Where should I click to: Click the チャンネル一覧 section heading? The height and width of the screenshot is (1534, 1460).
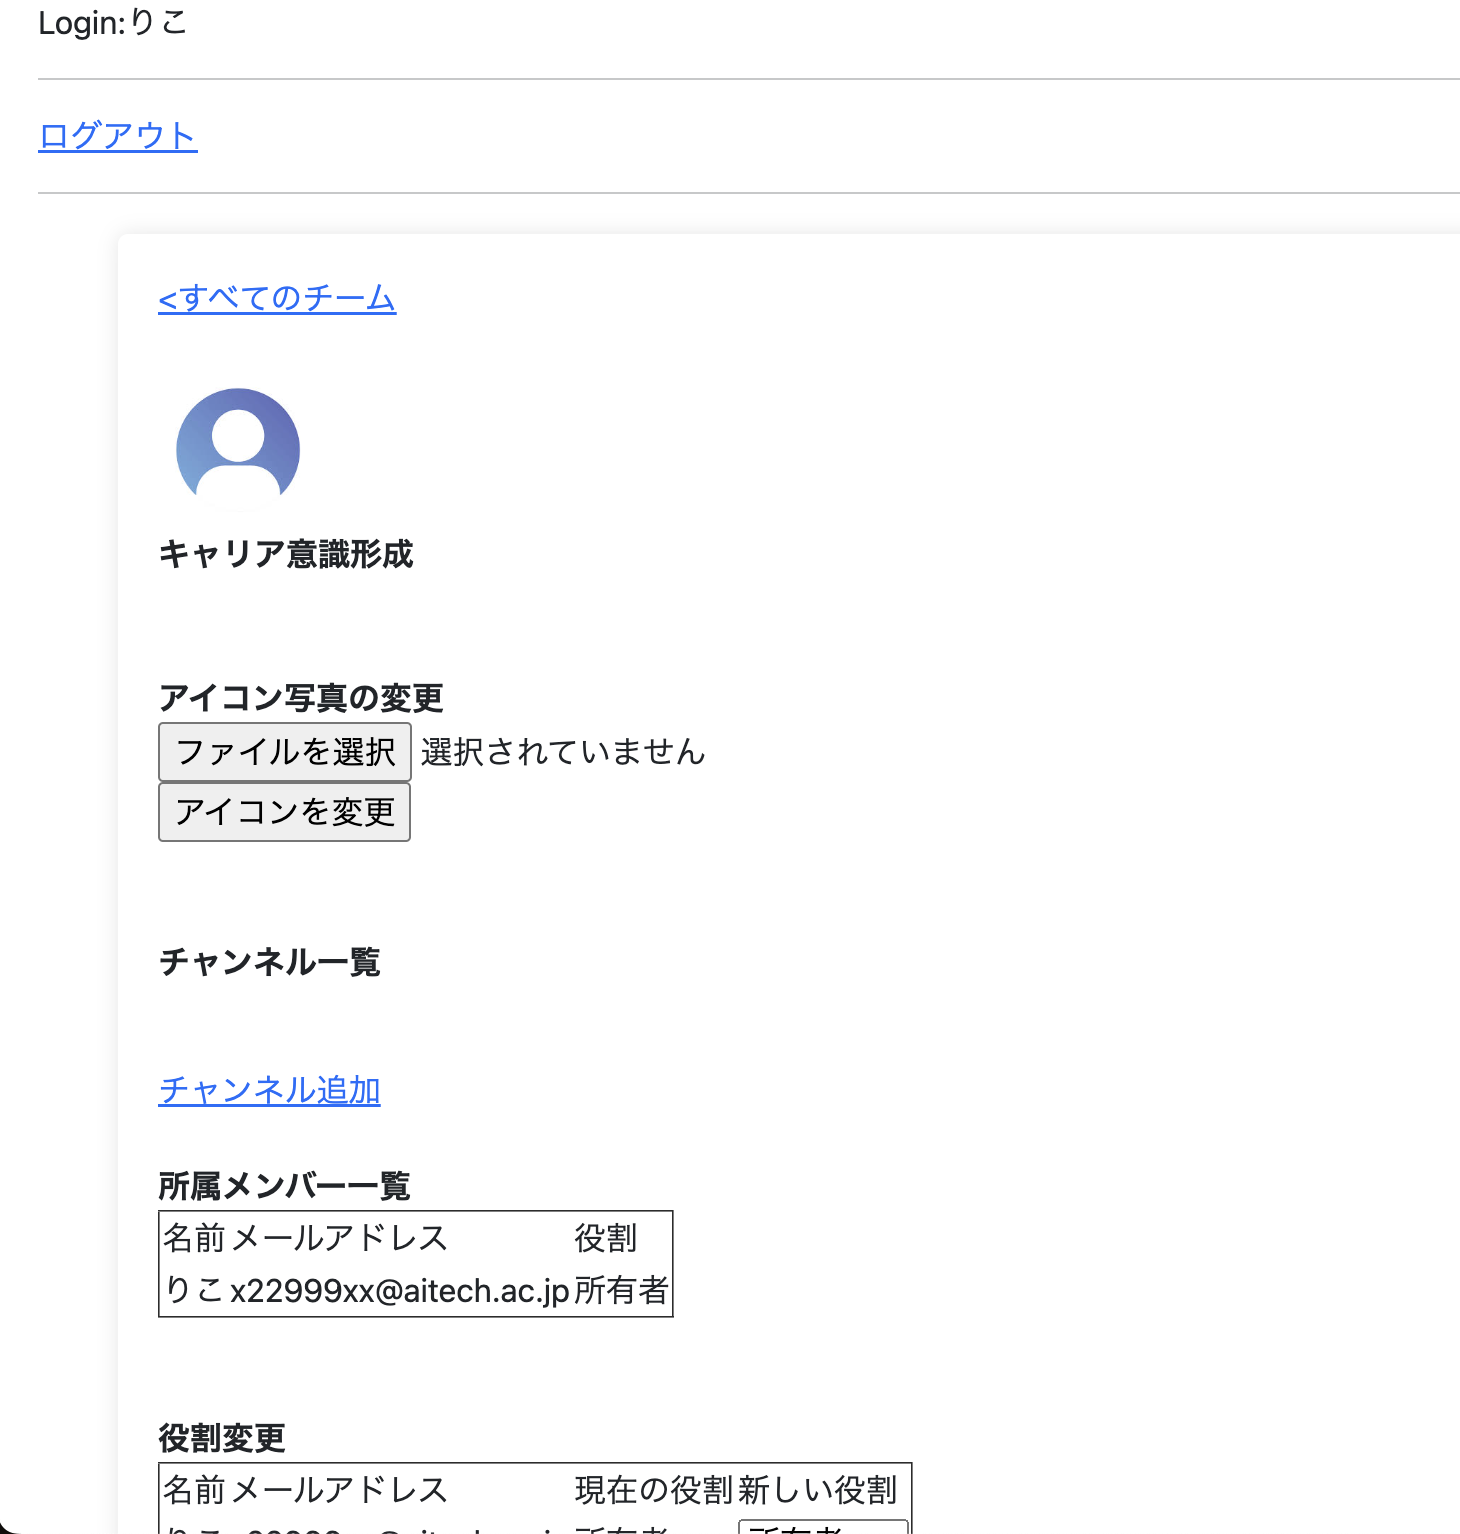pyautogui.click(x=269, y=962)
